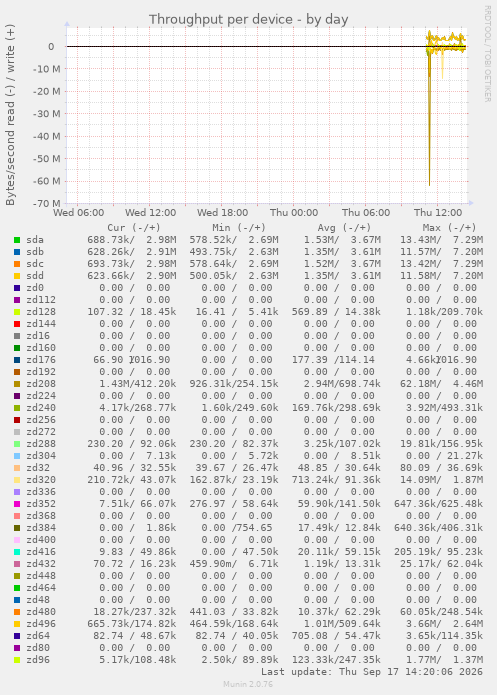Image resolution: width=497 pixels, height=695 pixels.
Task: Click the zd496 legend color swatch
Action: (x=17, y=624)
